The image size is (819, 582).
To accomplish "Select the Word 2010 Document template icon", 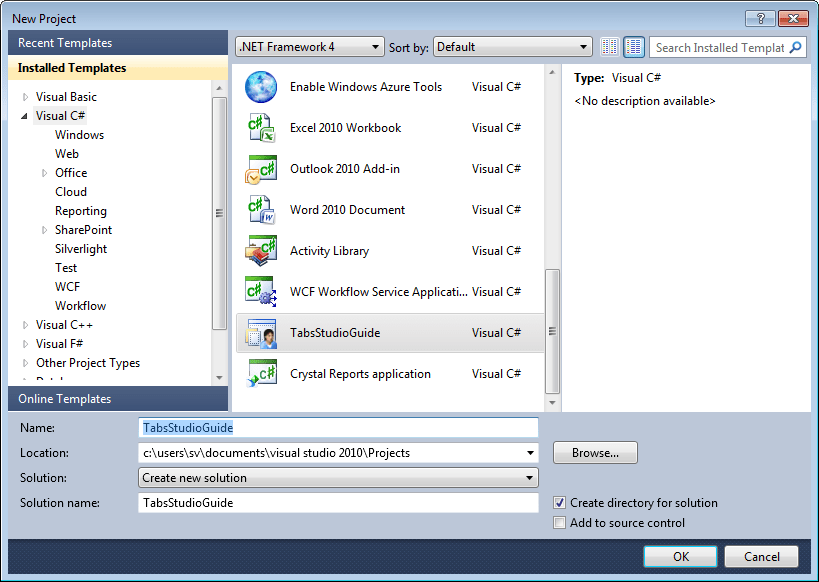I will (x=260, y=210).
